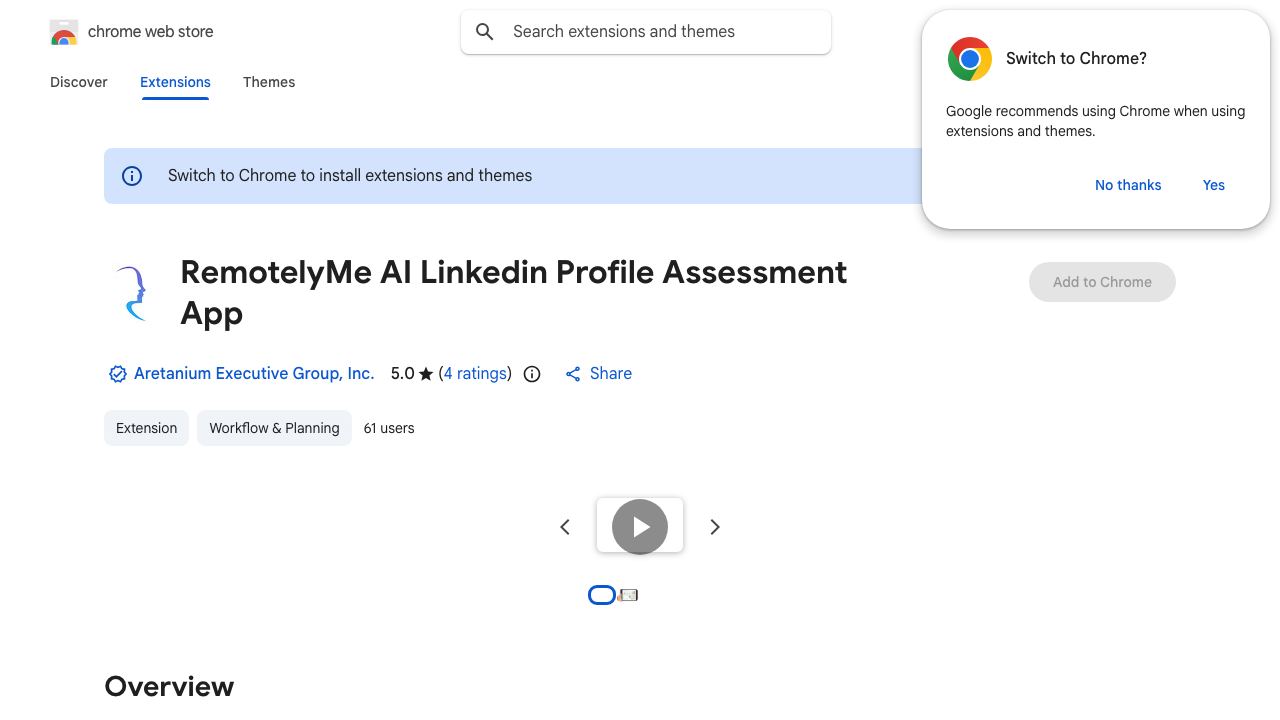Click the share icon
1280x720 pixels.
[x=573, y=374]
